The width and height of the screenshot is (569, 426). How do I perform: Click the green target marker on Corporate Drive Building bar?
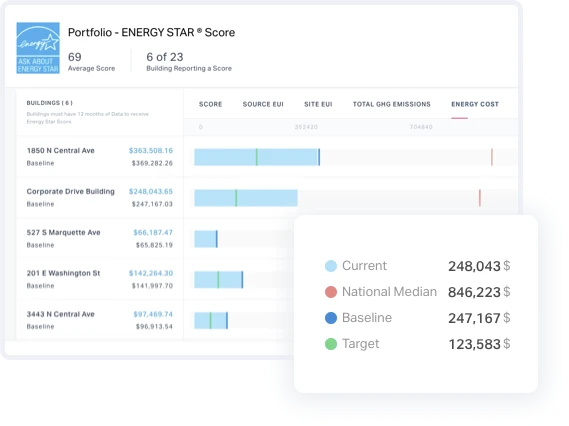click(x=236, y=198)
